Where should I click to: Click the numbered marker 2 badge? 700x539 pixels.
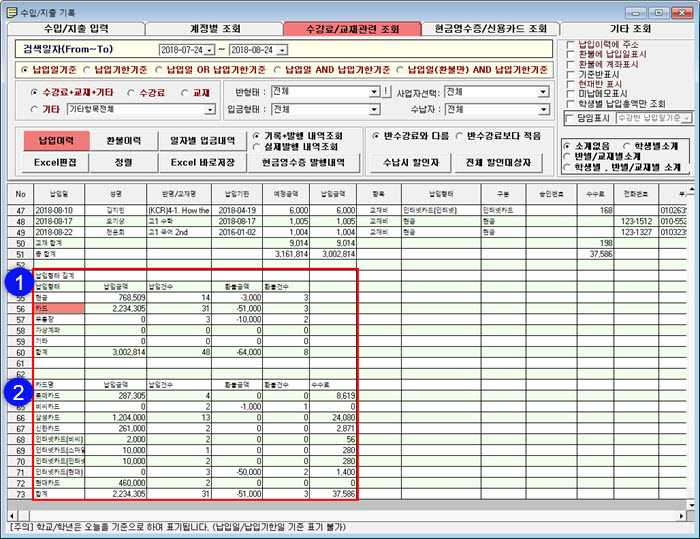click(17, 393)
